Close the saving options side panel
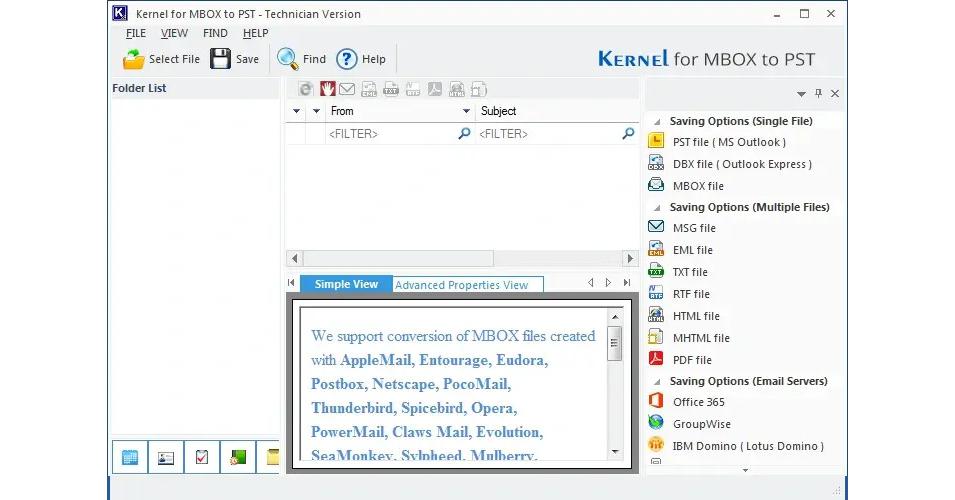This screenshot has width=955, height=500. click(x=835, y=93)
